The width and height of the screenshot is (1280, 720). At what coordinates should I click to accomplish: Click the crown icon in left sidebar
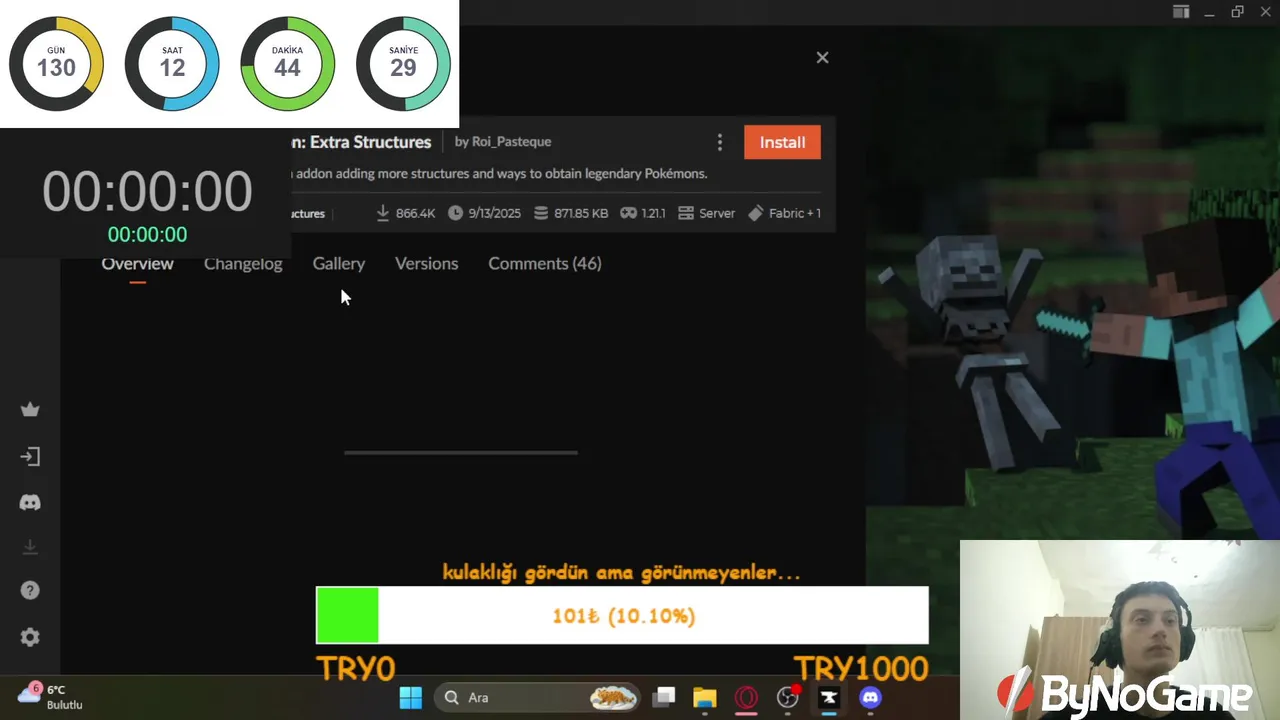[x=30, y=409]
